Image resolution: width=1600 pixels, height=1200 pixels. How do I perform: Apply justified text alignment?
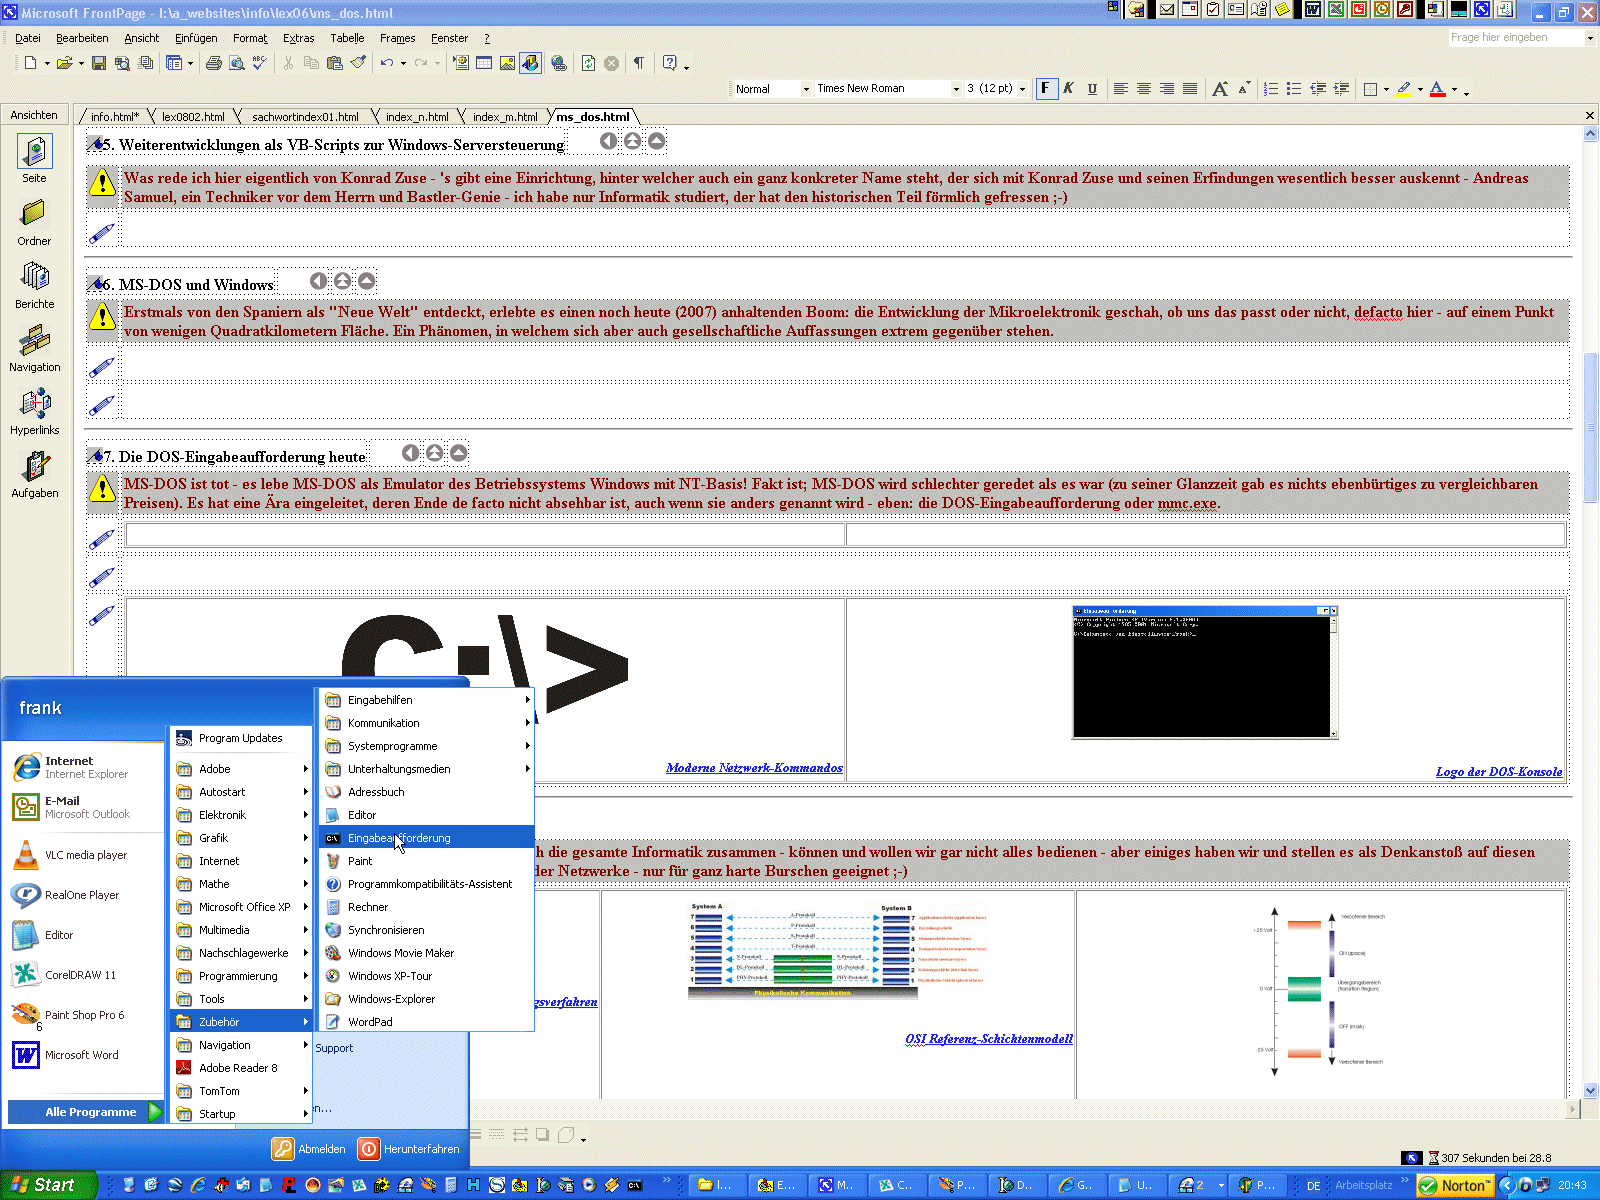[1190, 89]
